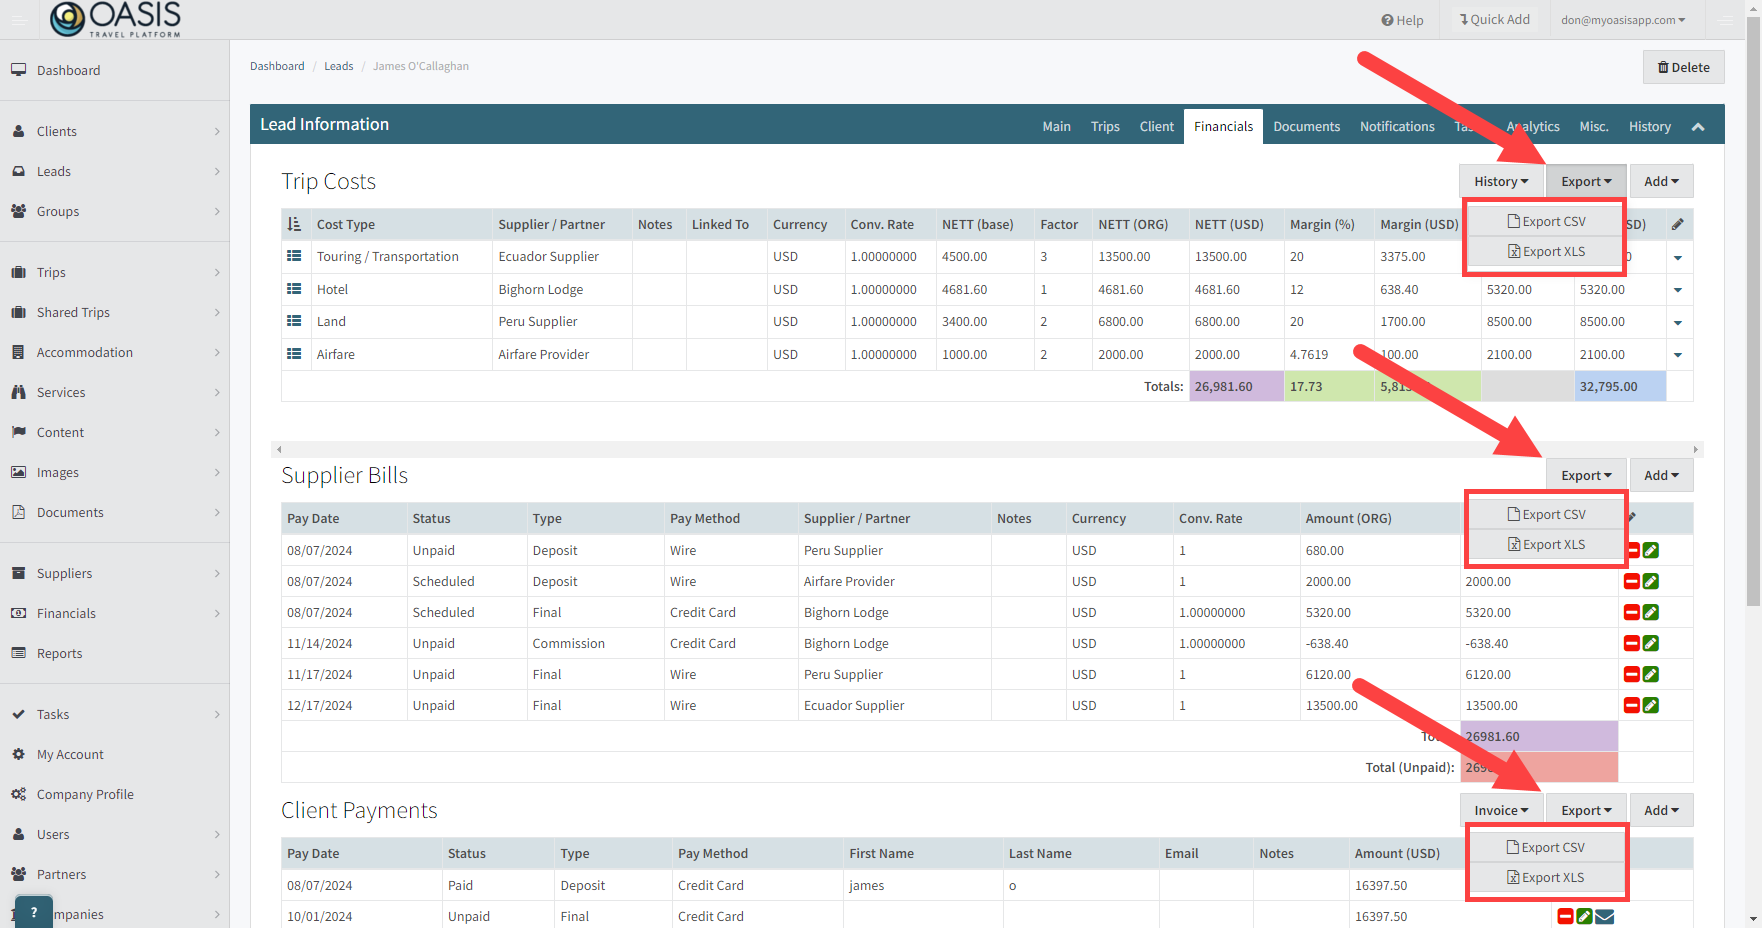Click the Accommodation building icon in sidebar
The image size is (1762, 928).
tap(18, 352)
